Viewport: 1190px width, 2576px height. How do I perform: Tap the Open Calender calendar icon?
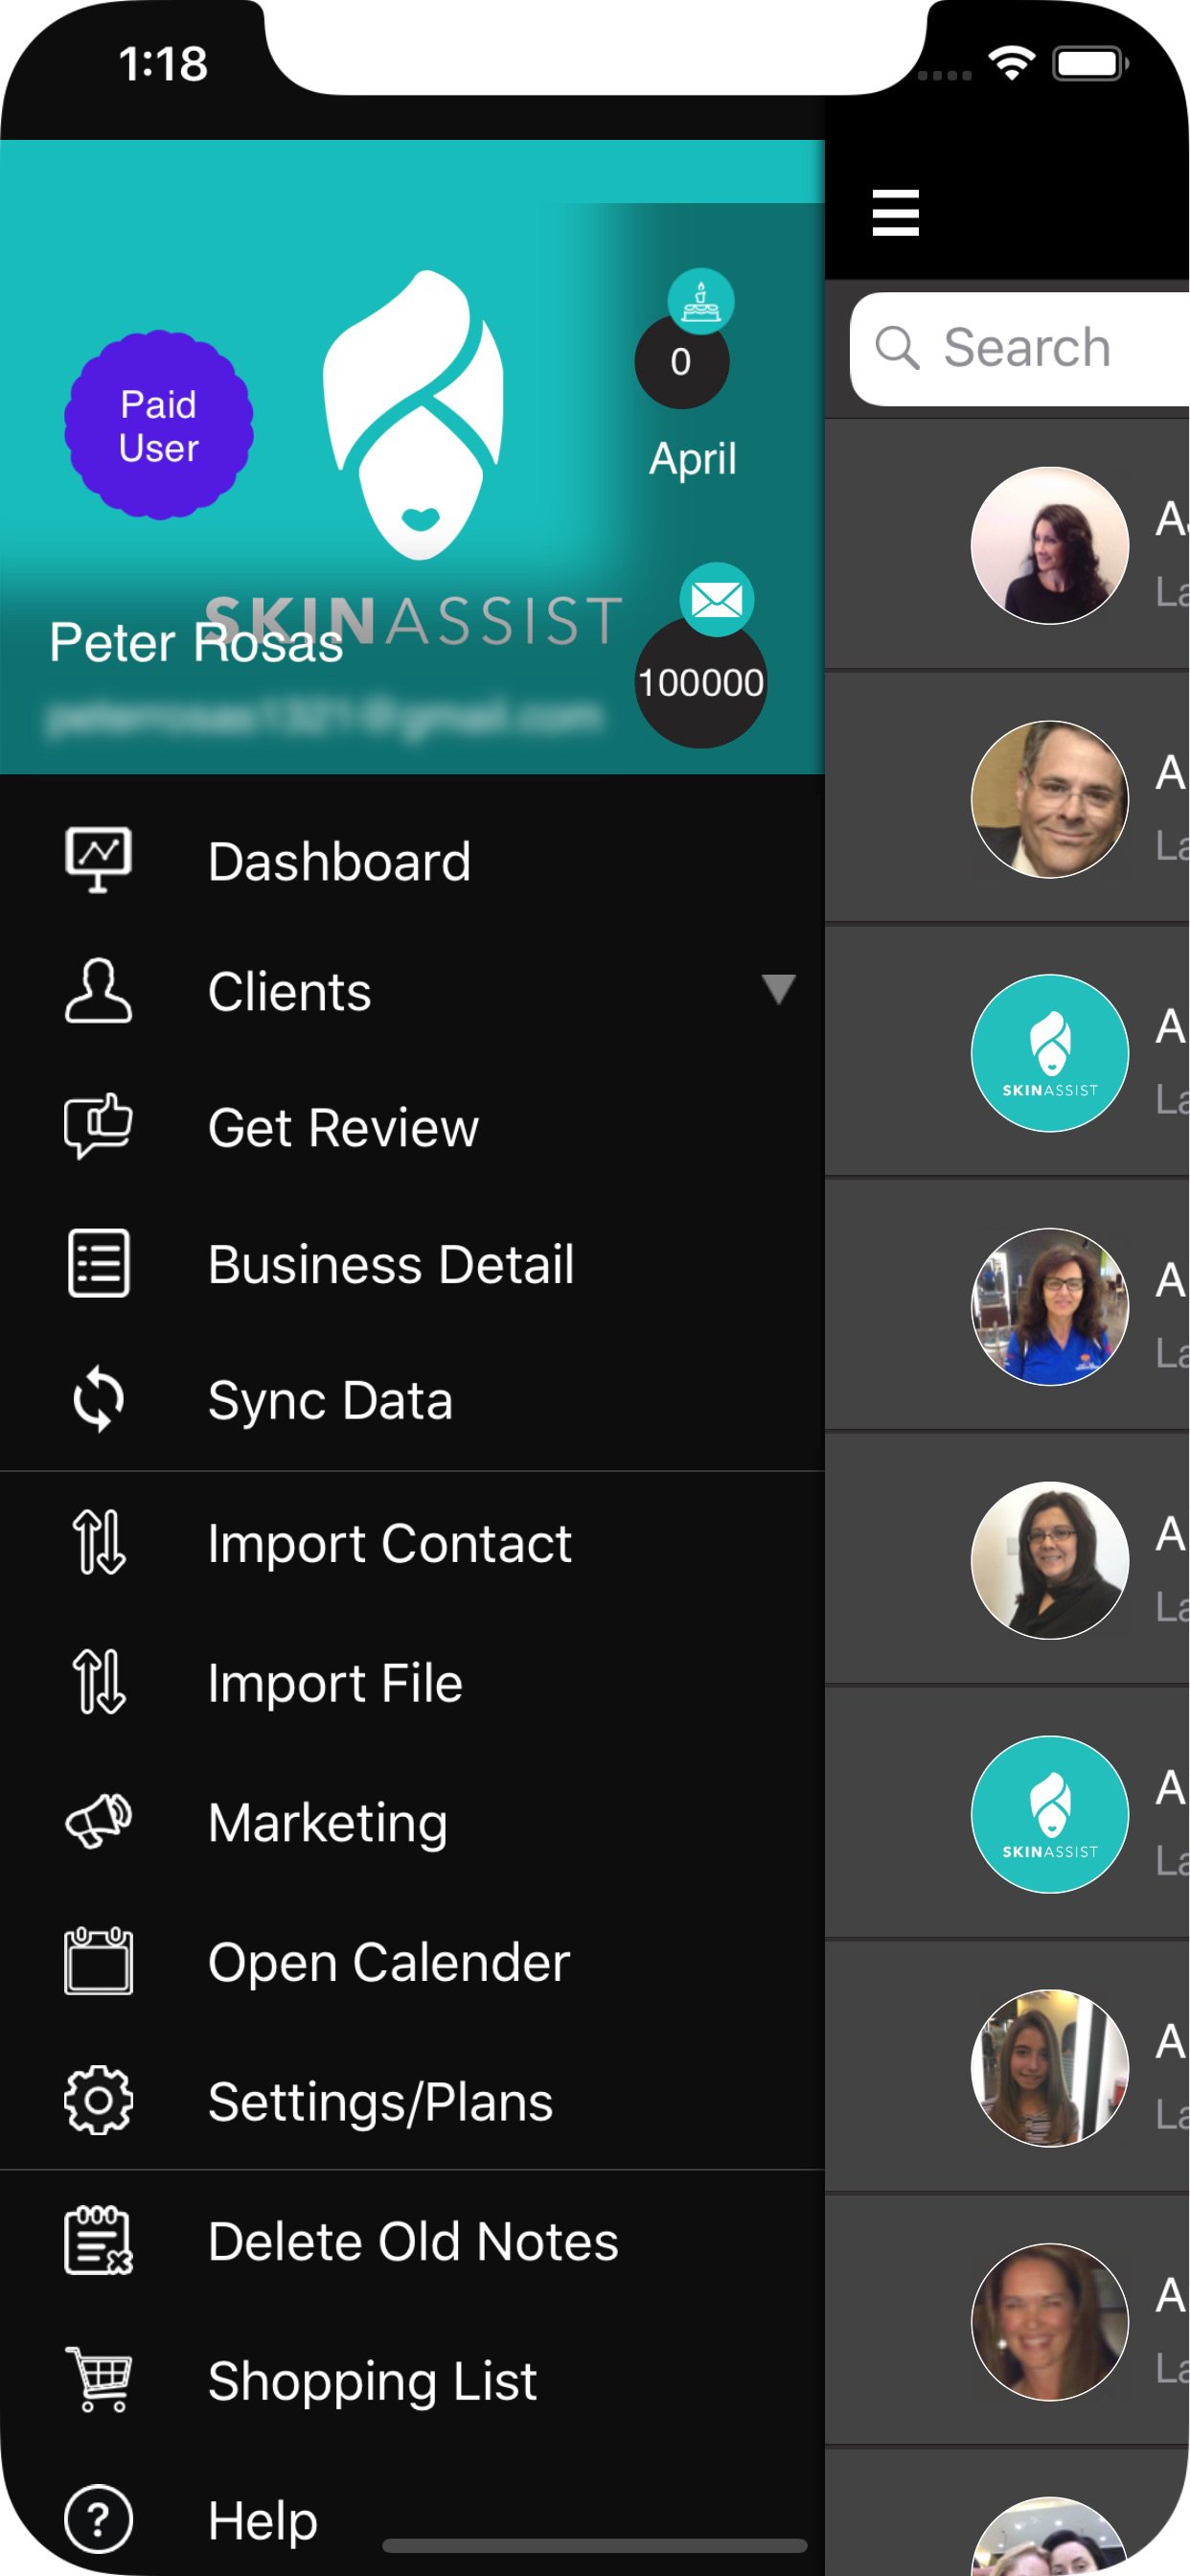pyautogui.click(x=98, y=1961)
